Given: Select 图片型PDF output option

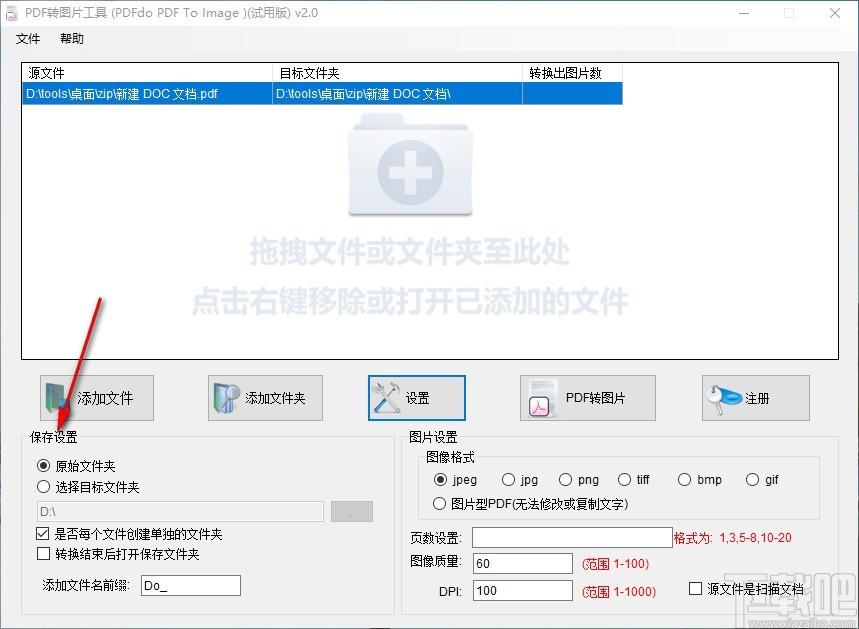Looking at the screenshot, I should click(439, 504).
